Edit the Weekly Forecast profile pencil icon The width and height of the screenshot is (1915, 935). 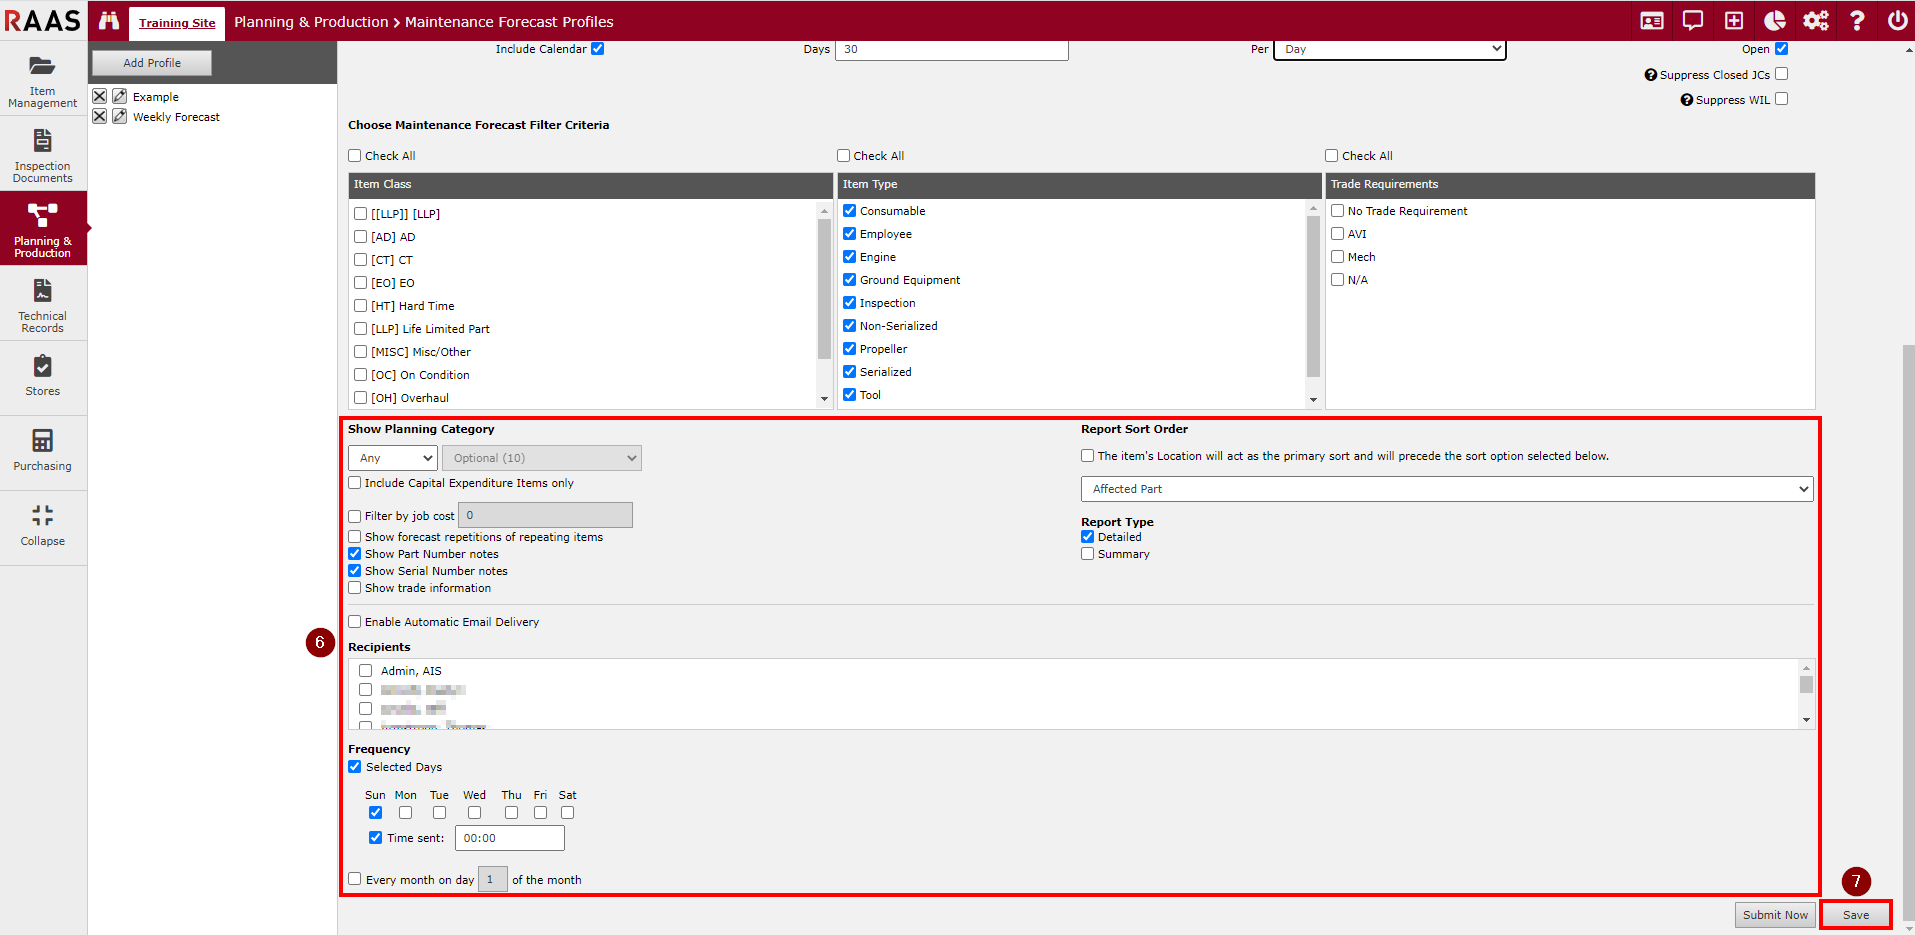(120, 117)
